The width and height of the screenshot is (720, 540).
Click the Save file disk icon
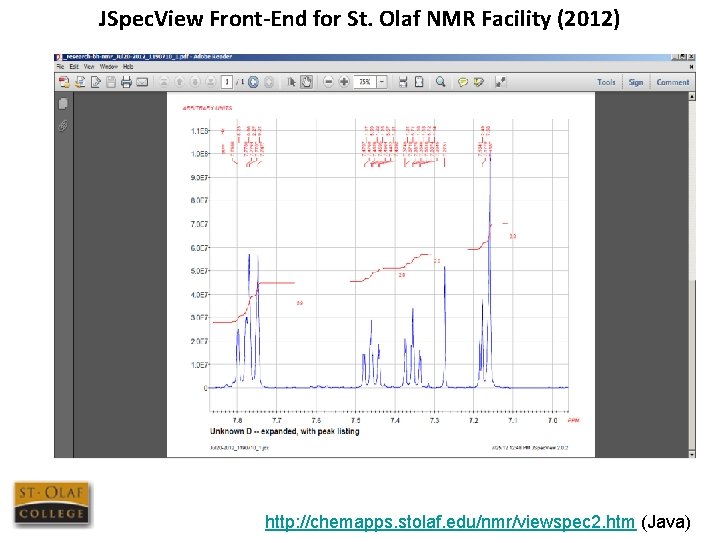(111, 82)
